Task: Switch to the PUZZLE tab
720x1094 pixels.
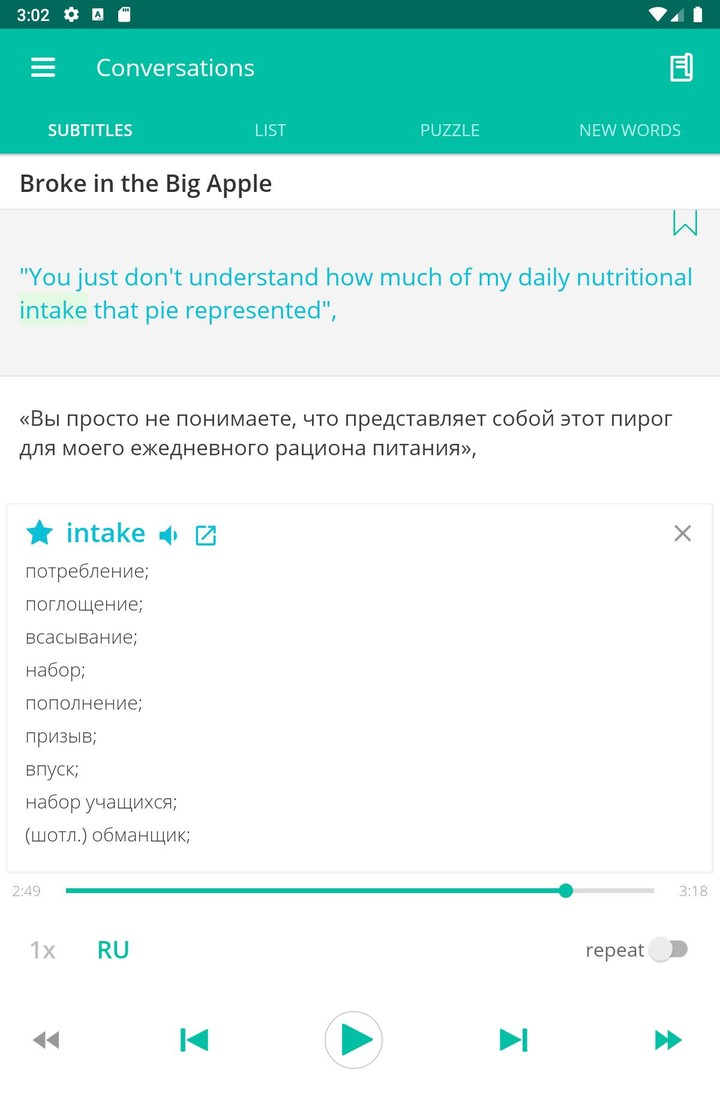Action: coord(450,129)
